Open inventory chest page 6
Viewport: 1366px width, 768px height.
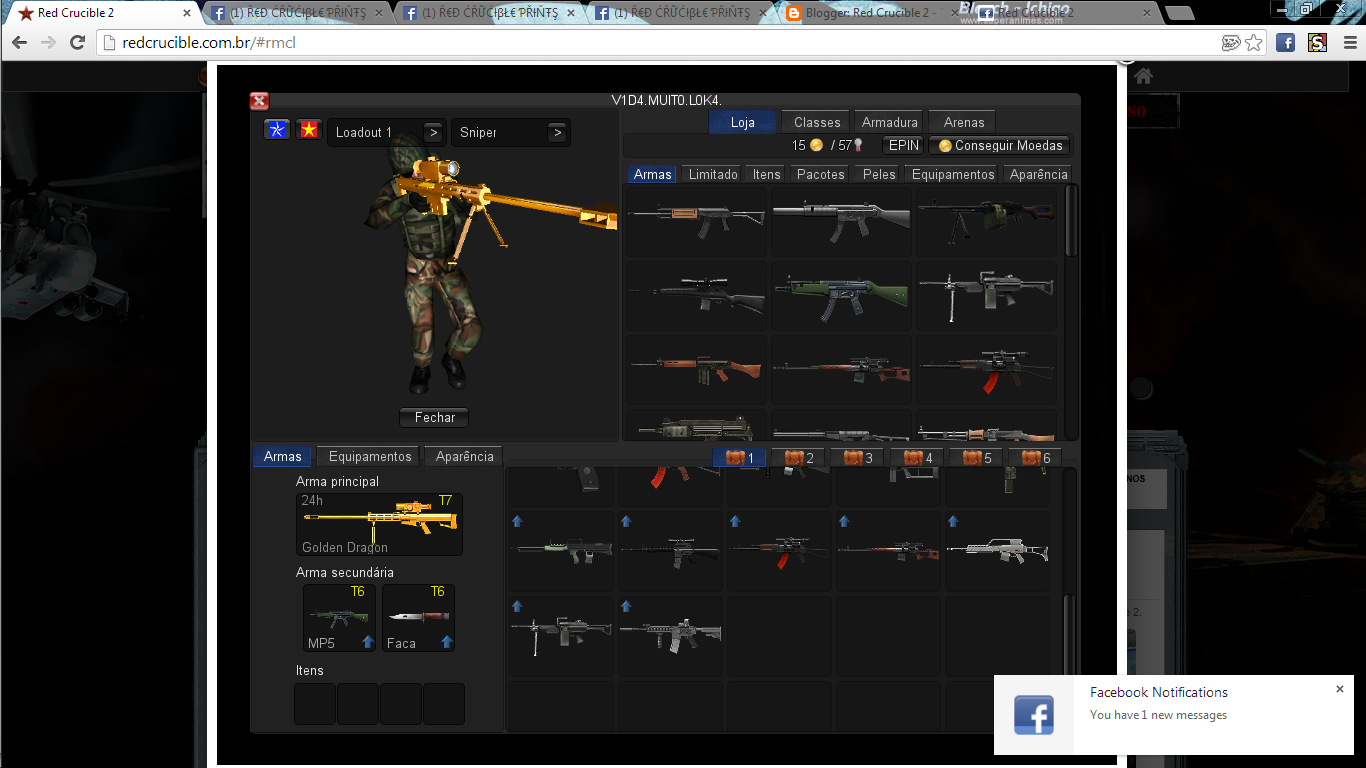click(x=1035, y=458)
